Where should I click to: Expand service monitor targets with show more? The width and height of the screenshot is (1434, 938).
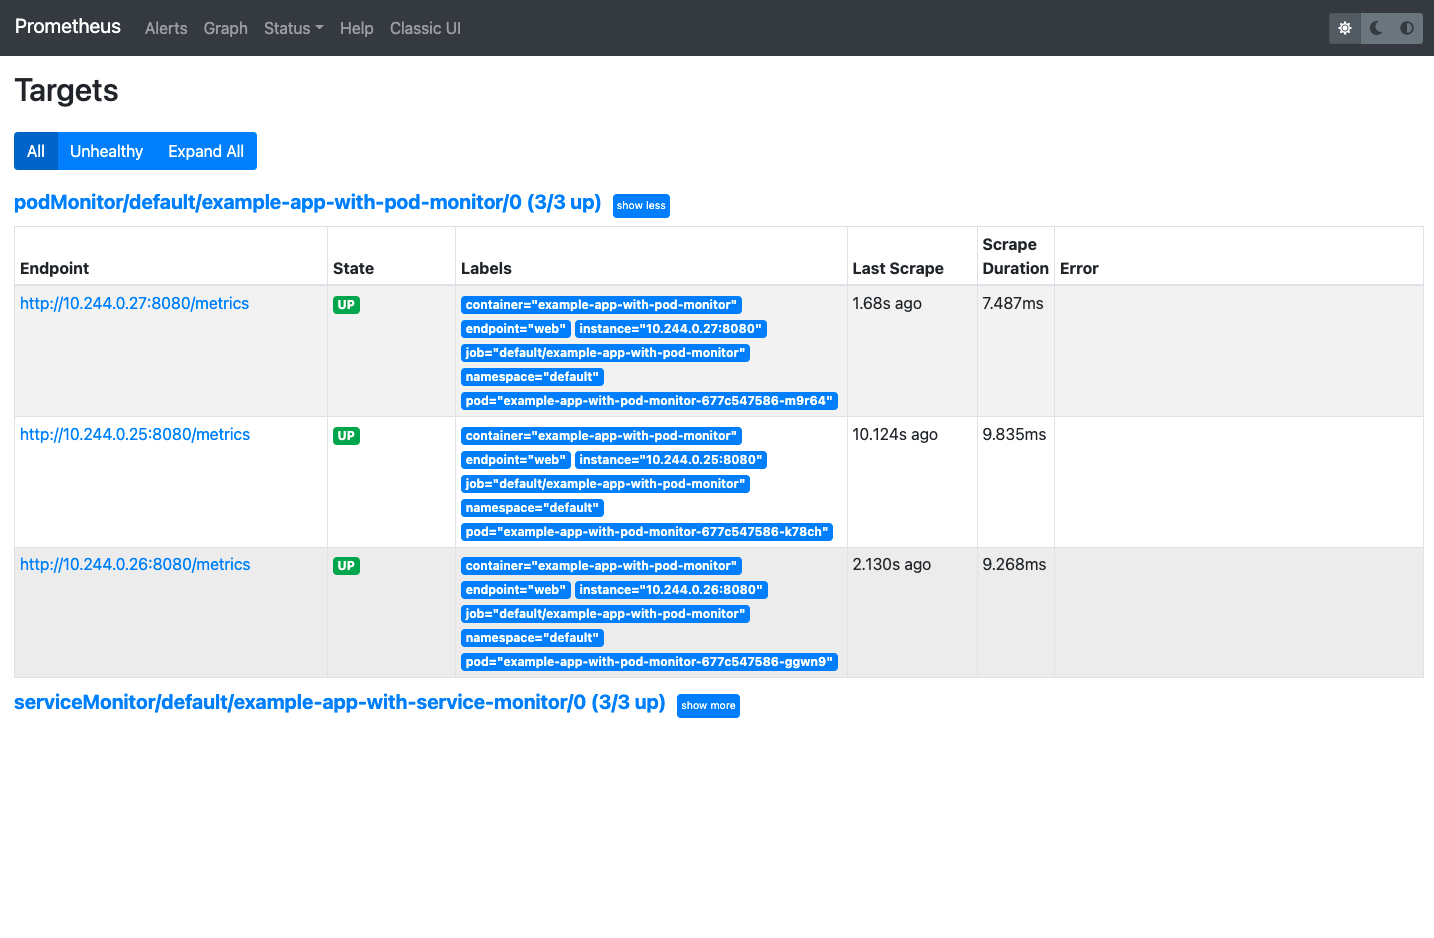pos(708,706)
